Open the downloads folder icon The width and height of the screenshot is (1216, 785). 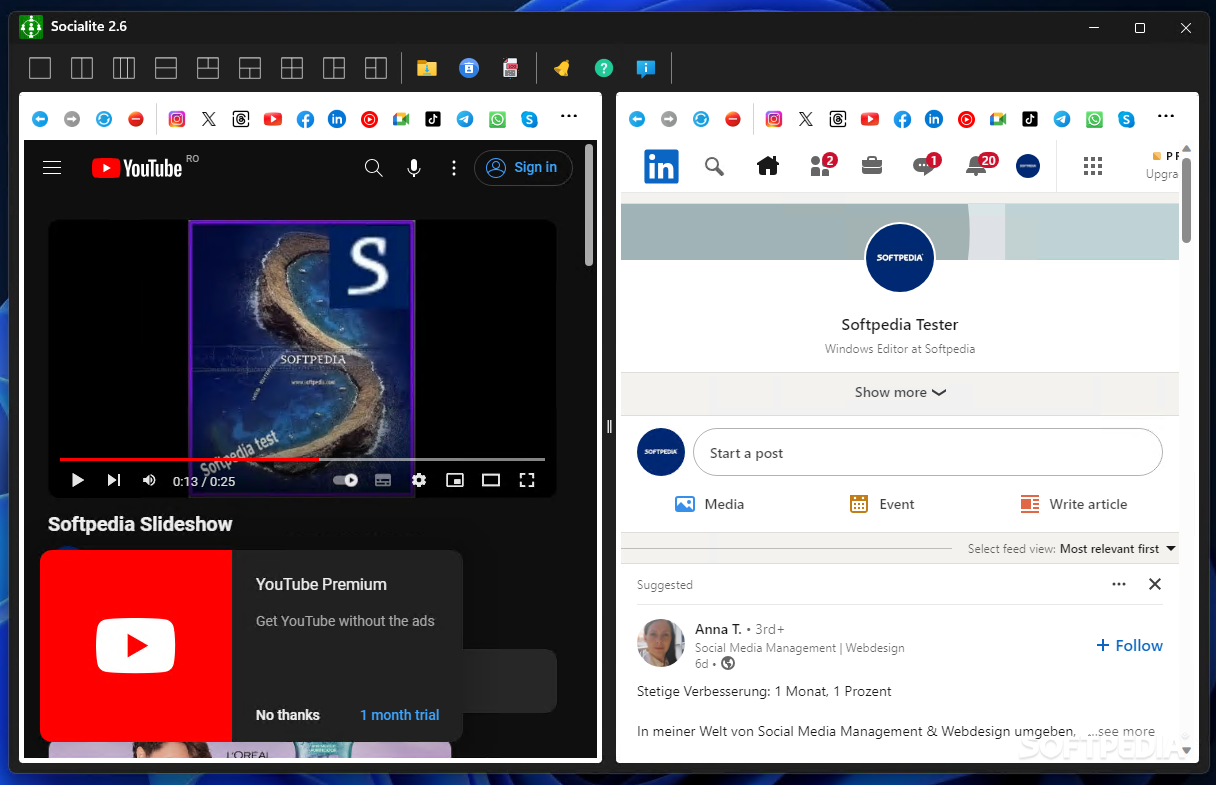427,68
